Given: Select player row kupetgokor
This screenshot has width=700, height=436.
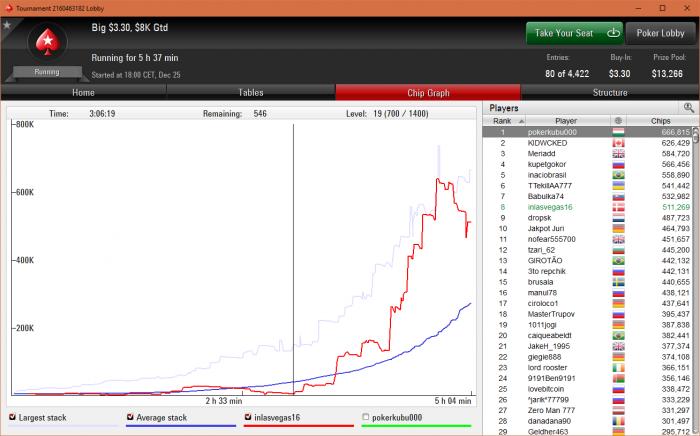Looking at the screenshot, I should tap(587, 164).
